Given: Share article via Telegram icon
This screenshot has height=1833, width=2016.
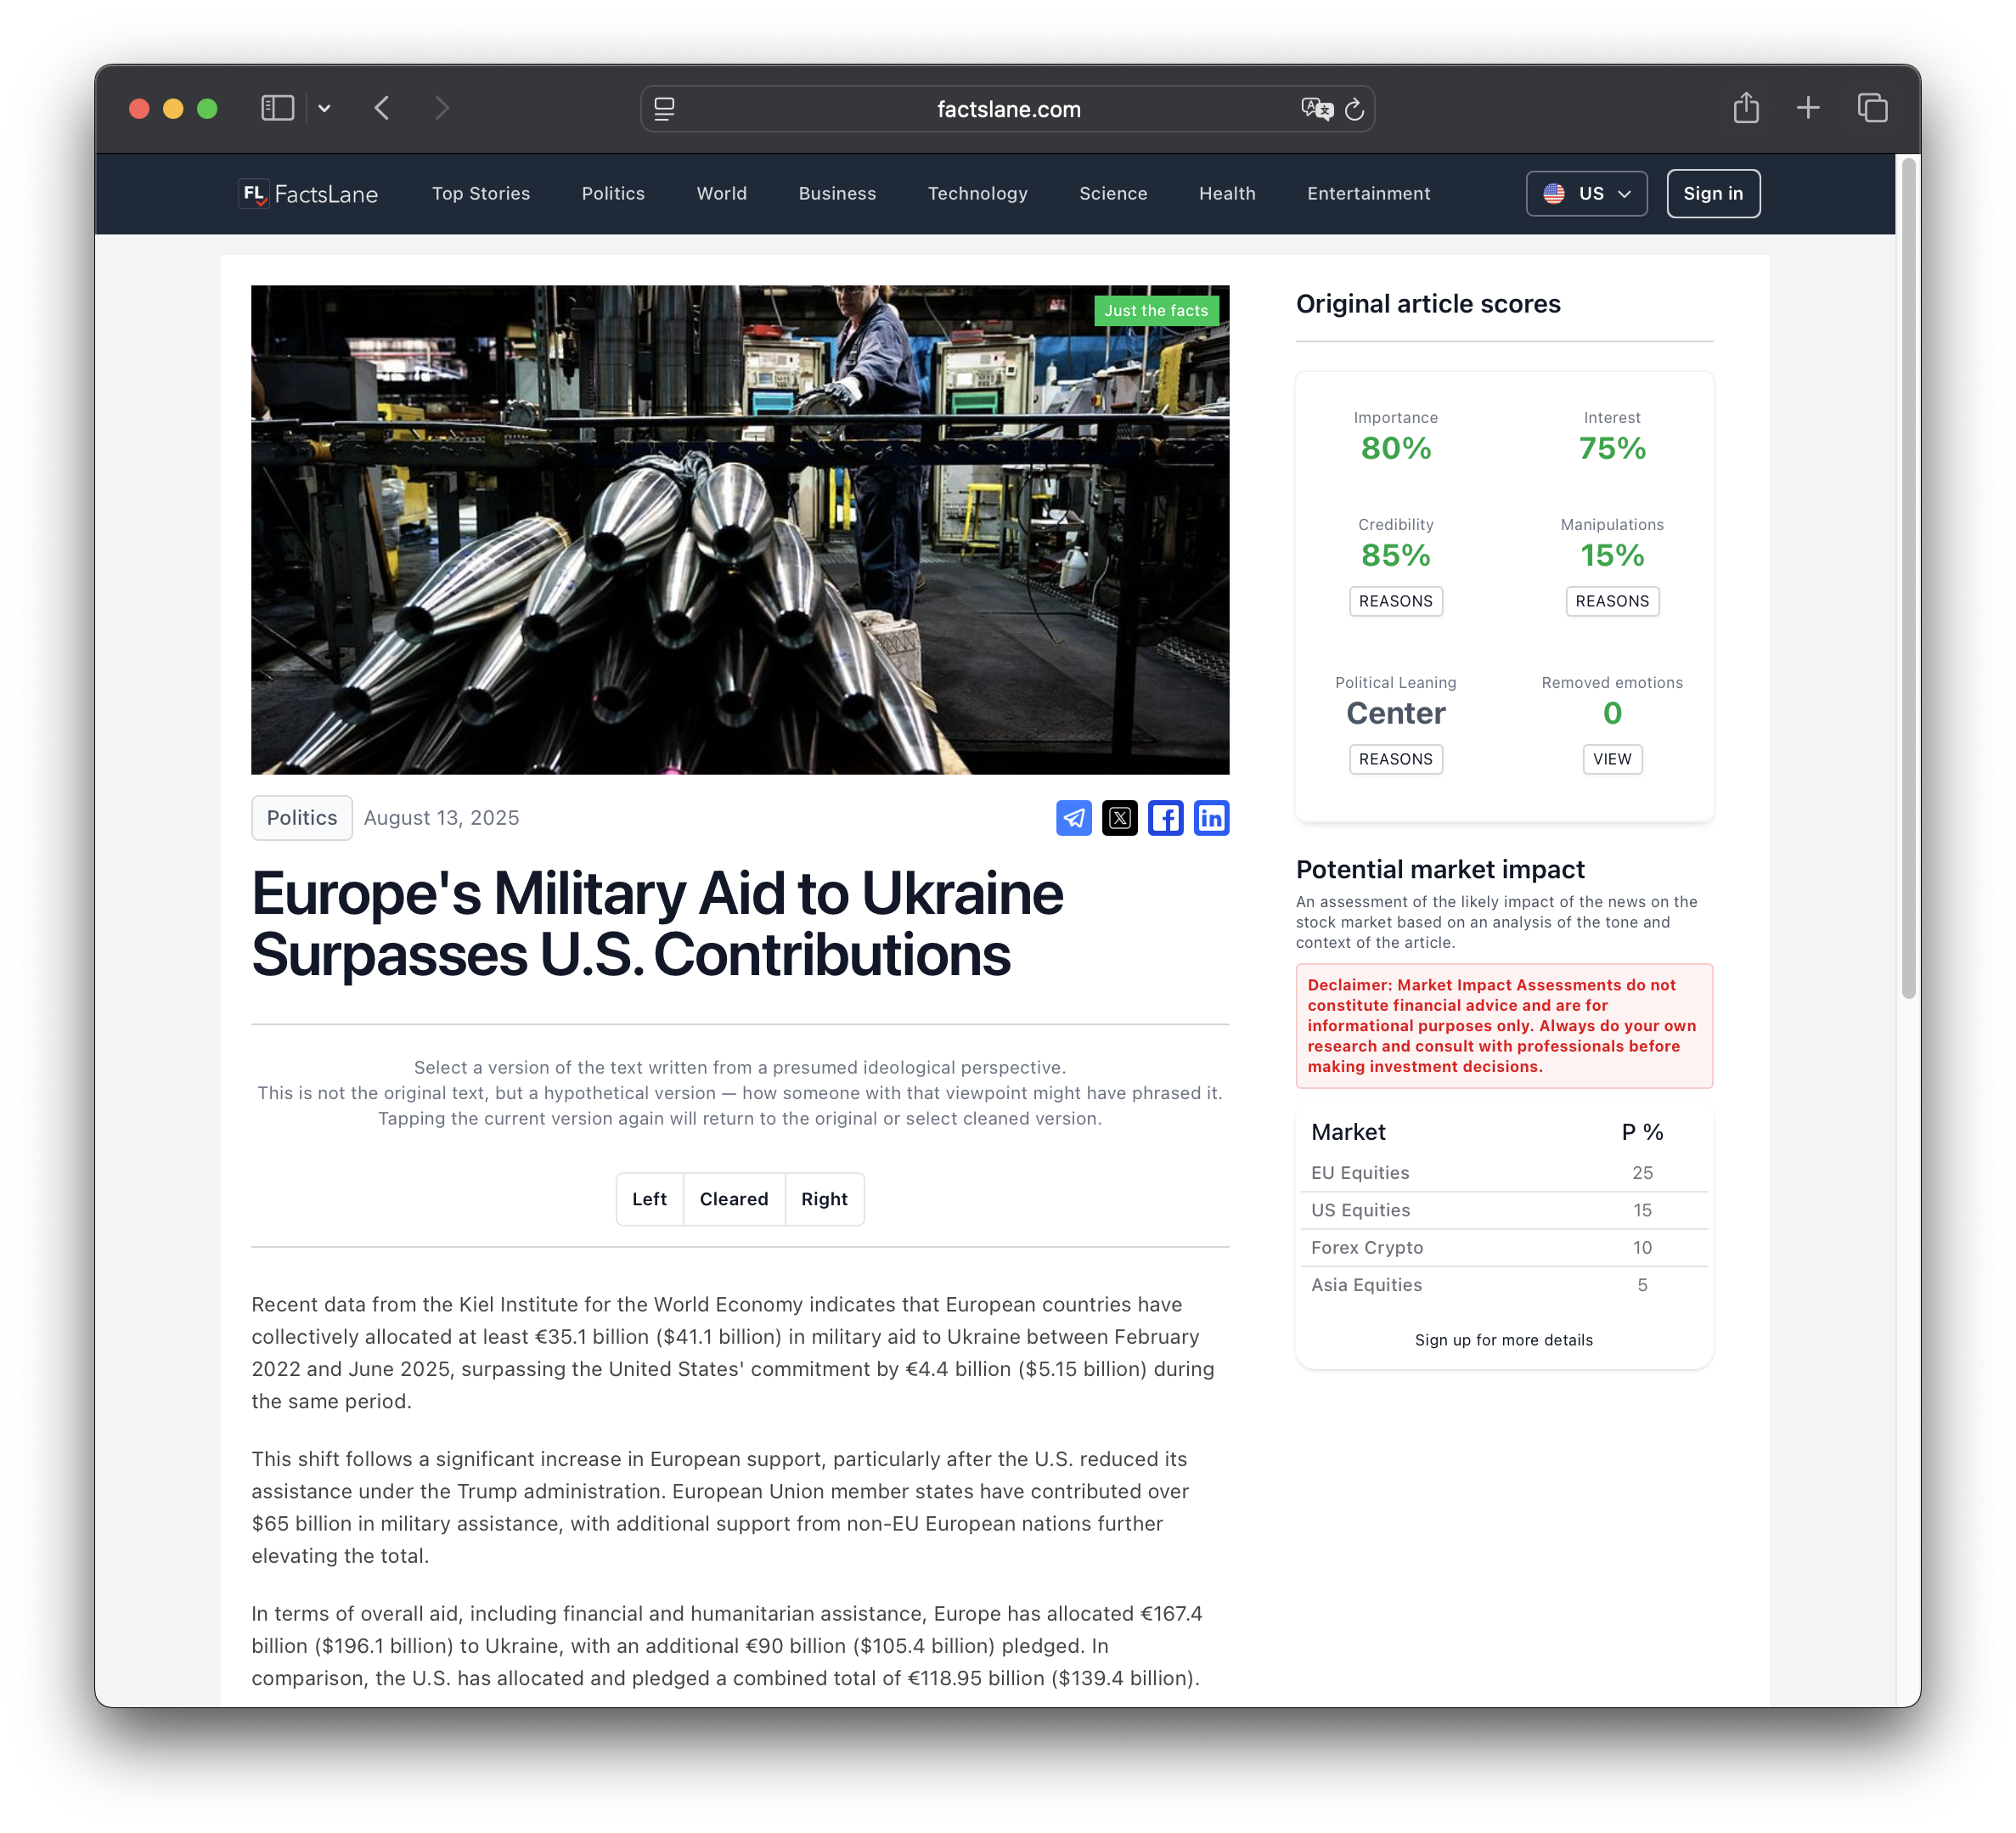Looking at the screenshot, I should click(1073, 818).
